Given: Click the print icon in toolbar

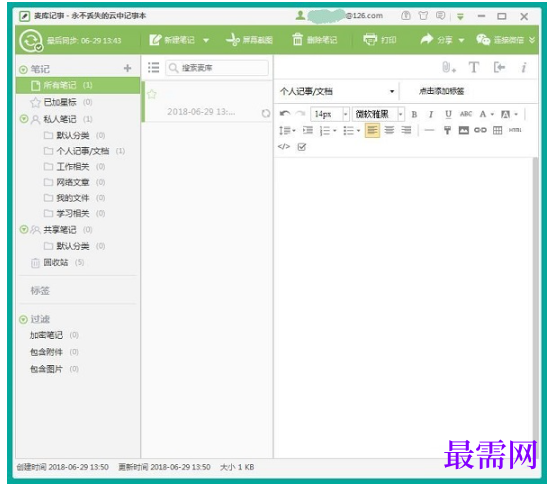Looking at the screenshot, I should click(x=370, y=40).
